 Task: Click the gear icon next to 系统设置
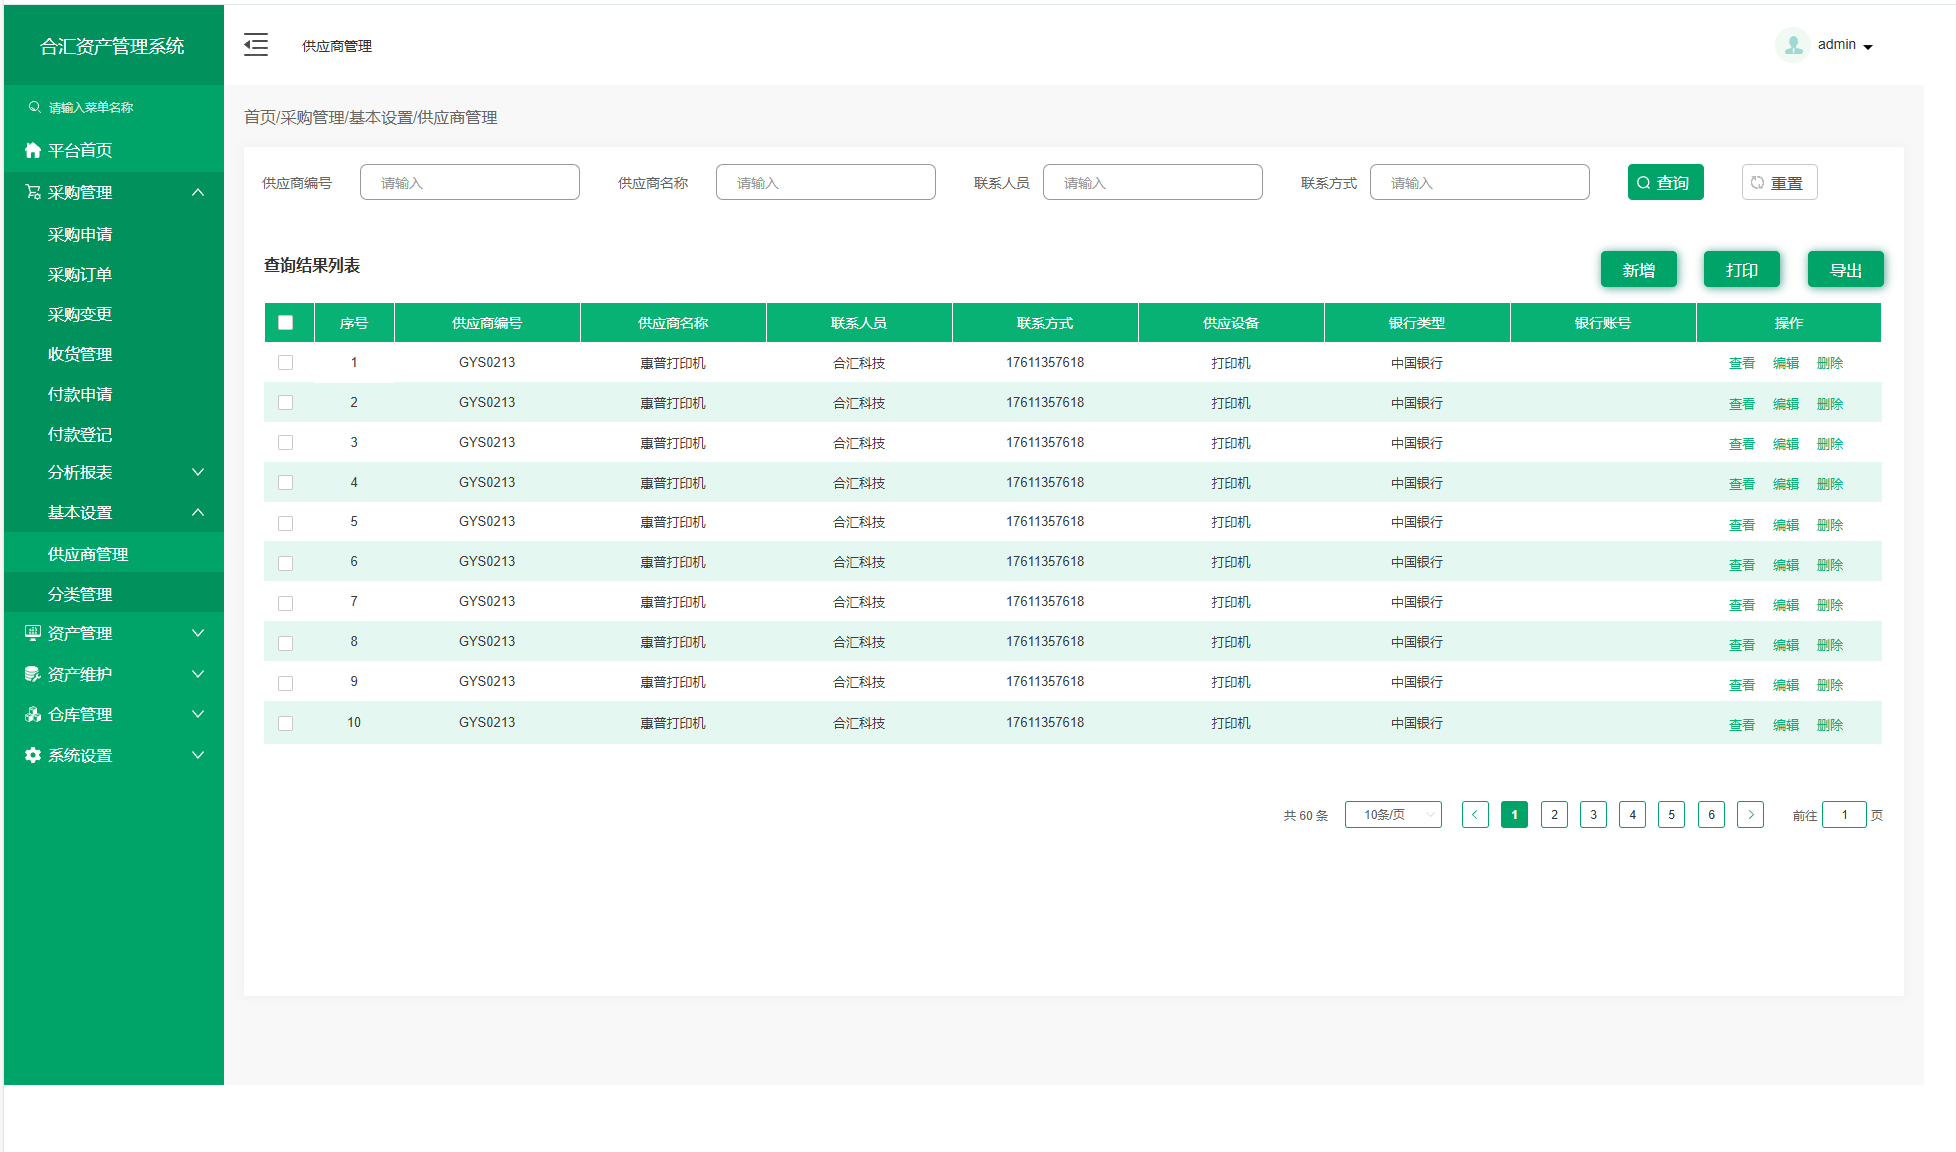(x=33, y=755)
